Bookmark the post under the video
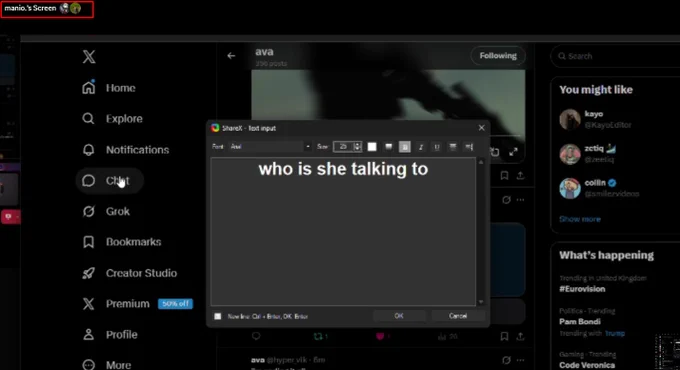 [504, 176]
